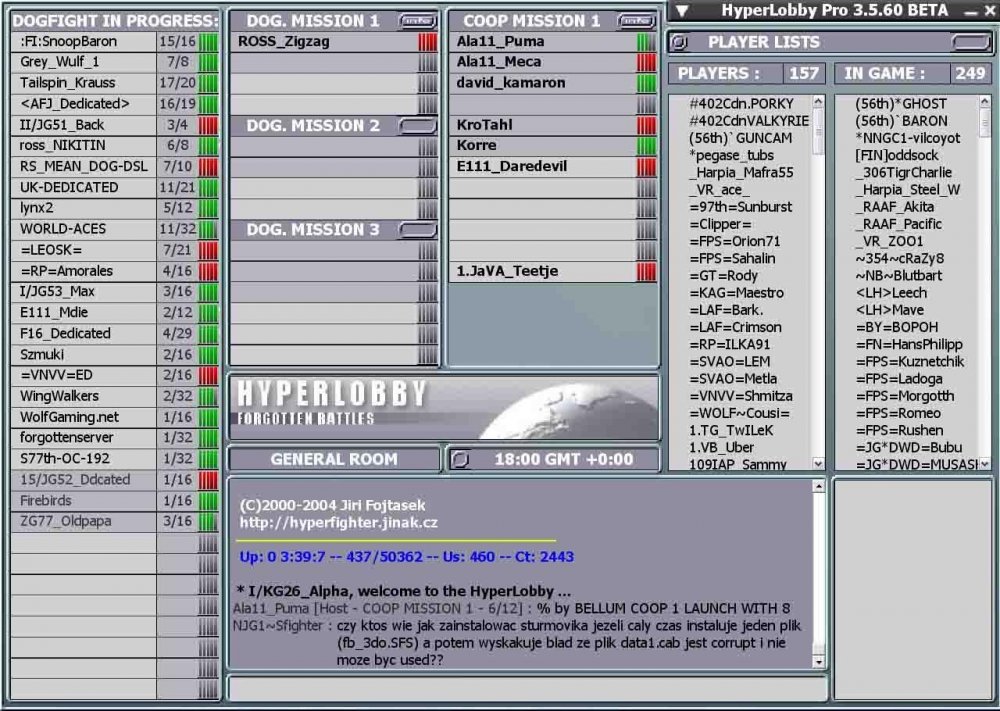Select the Dogfight In Progress header
The image size is (1000, 711).
[116, 21]
